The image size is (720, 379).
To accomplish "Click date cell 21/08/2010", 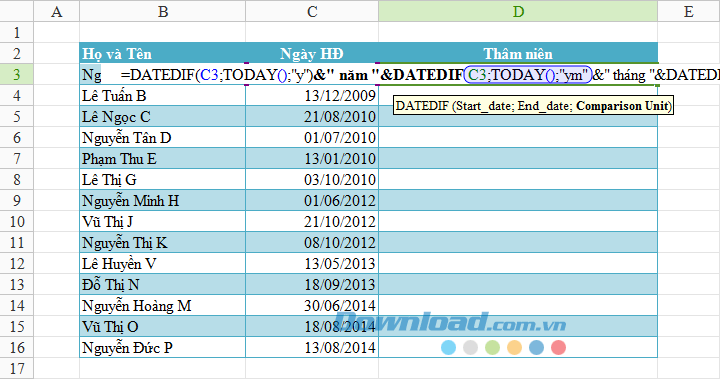I will 312,117.
